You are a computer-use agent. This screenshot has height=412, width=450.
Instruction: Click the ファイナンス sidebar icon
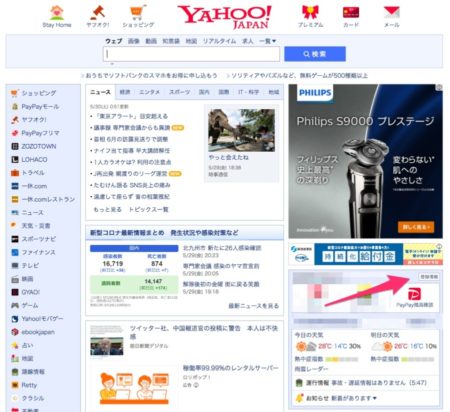[15, 252]
